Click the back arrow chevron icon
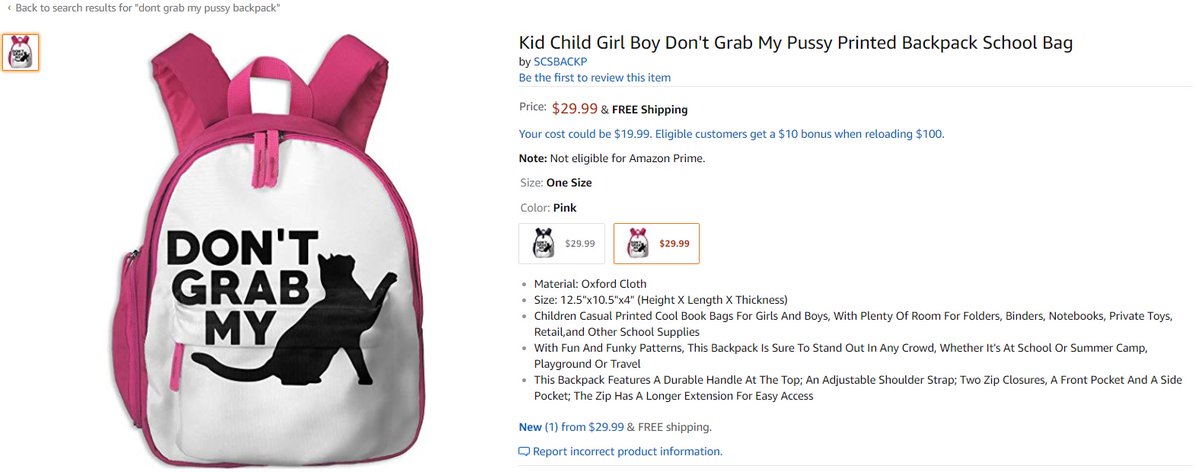 tap(9, 8)
